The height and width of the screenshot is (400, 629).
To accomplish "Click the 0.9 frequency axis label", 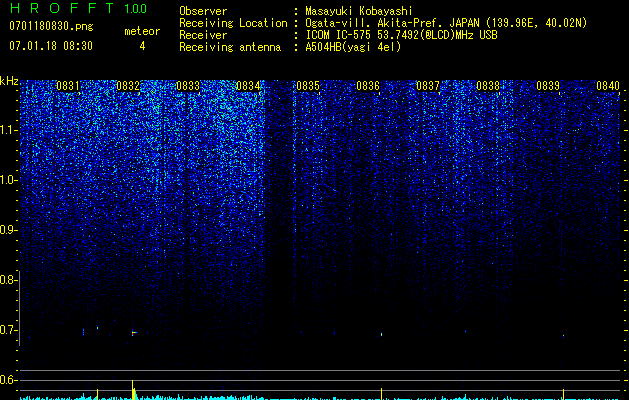I will tap(8, 230).
